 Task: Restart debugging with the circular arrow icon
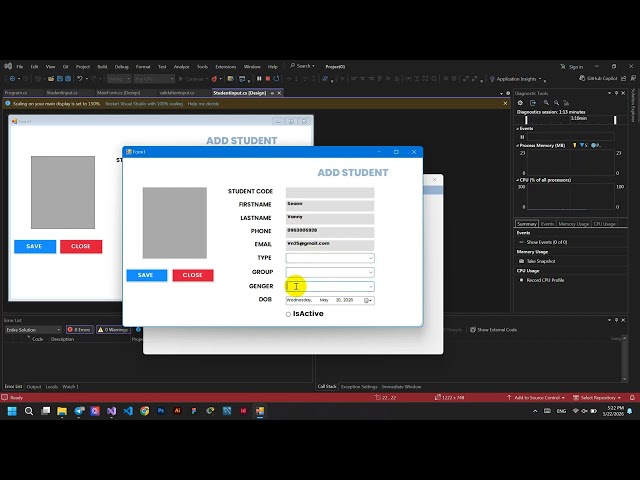276,79
